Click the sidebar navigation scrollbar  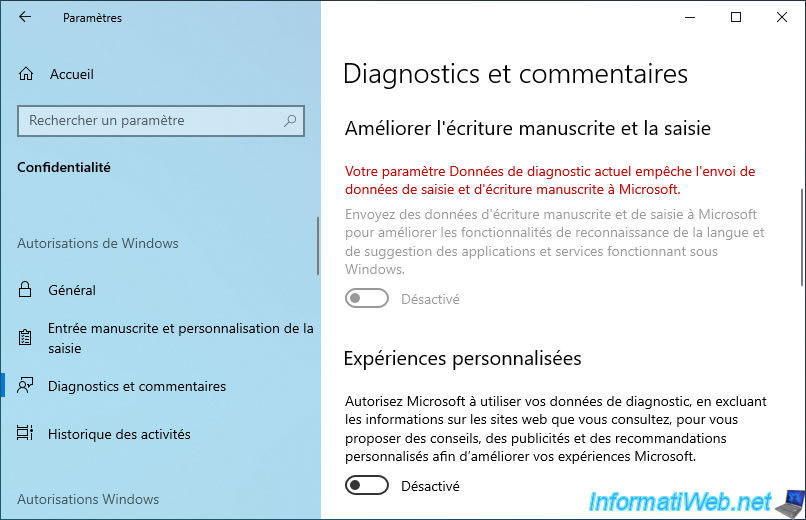tap(318, 246)
